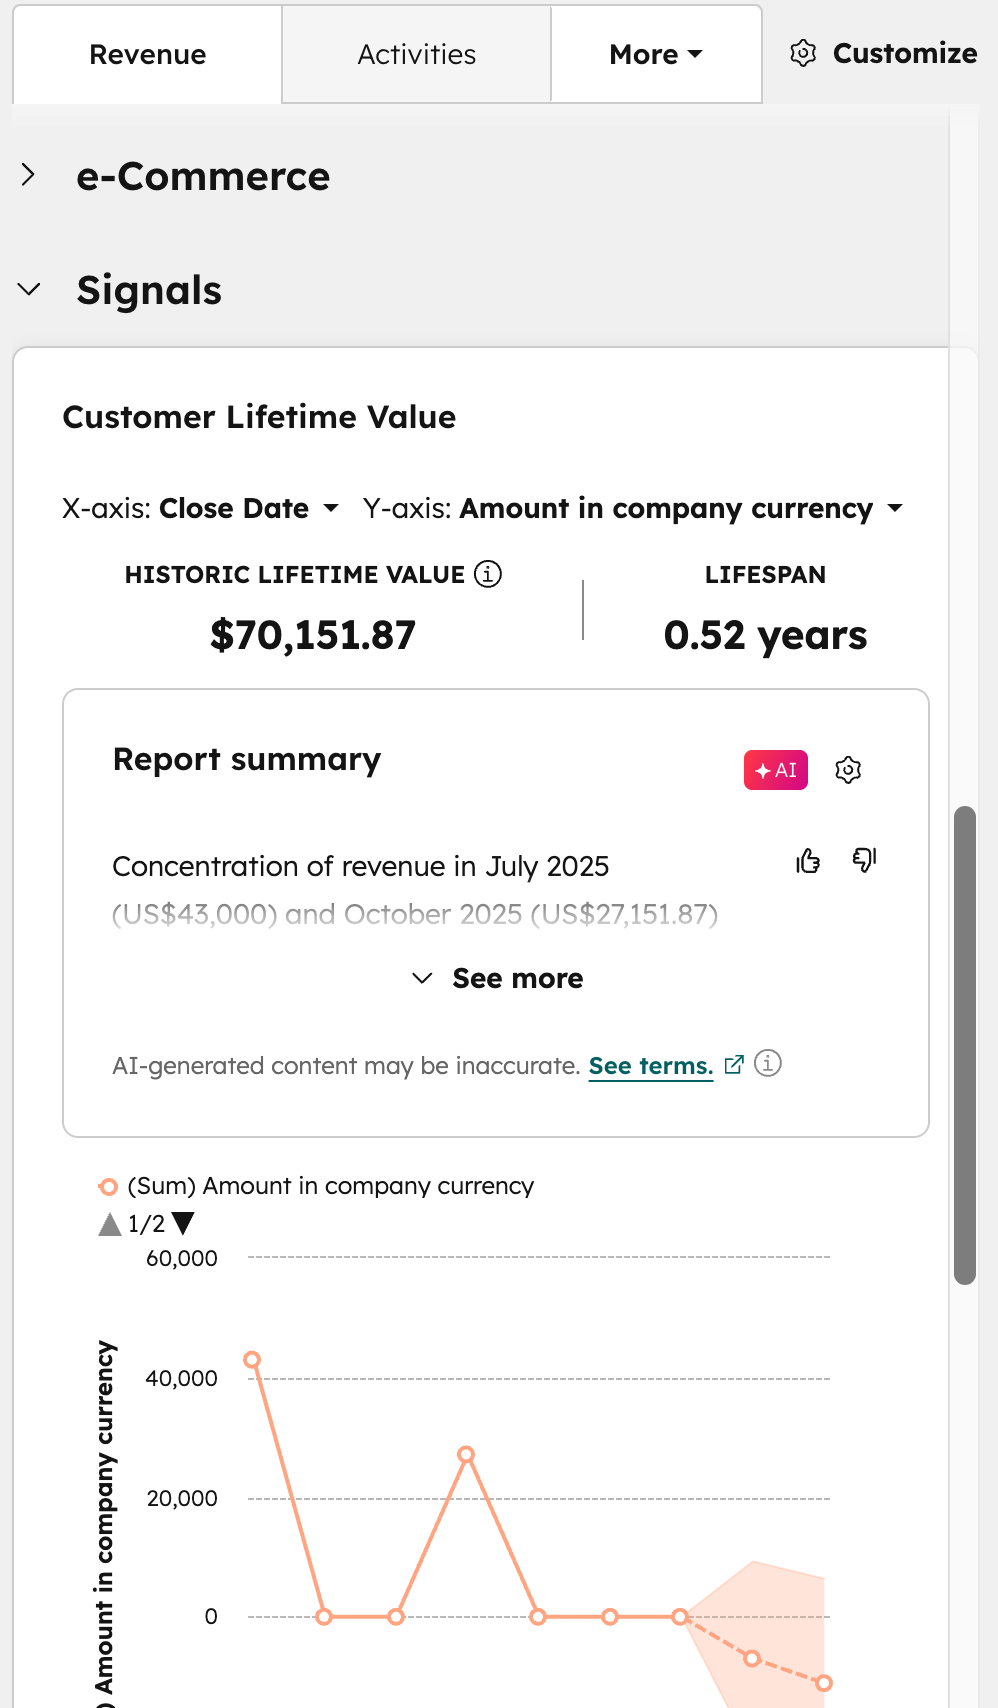Open the More dropdown menu
The image size is (998, 1708).
point(655,54)
